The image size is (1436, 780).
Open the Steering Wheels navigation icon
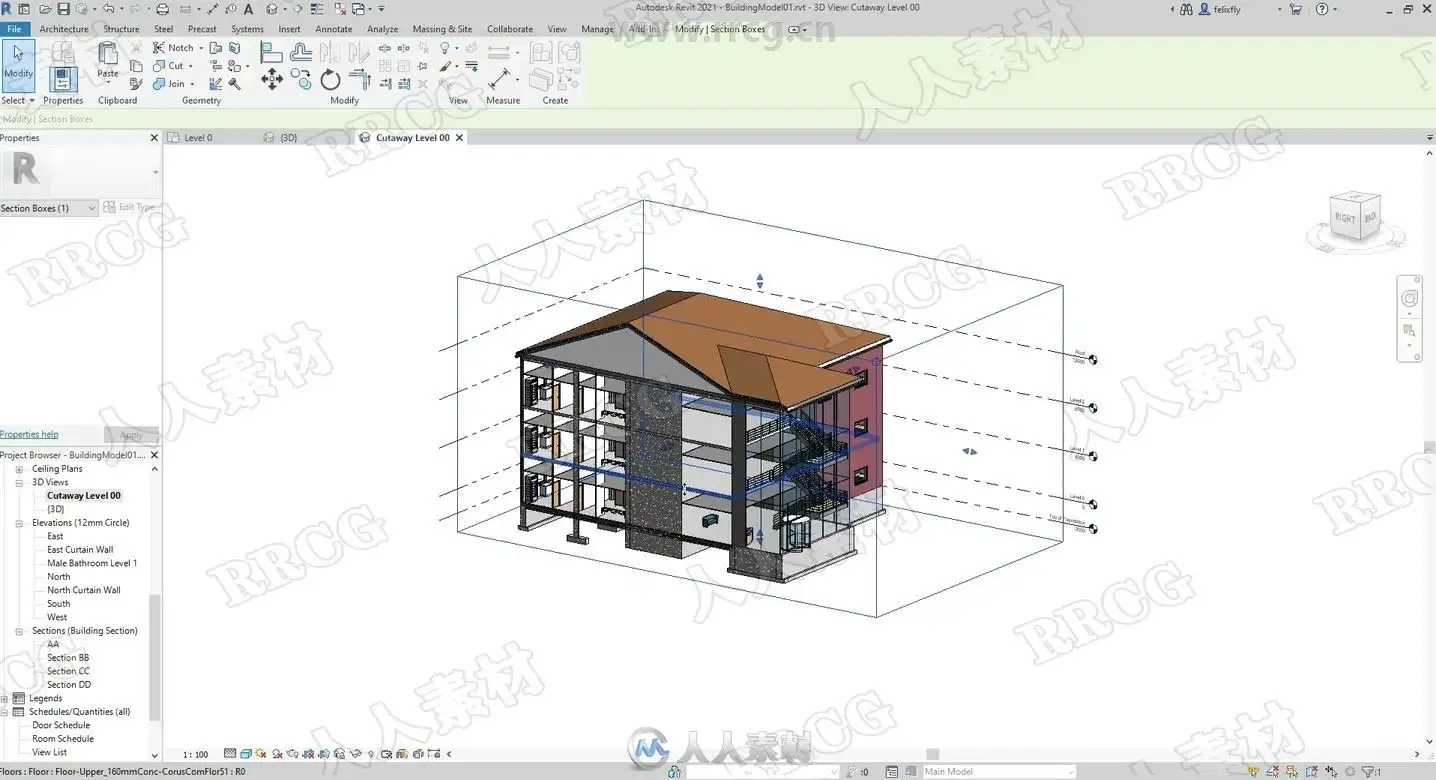pyautogui.click(x=1410, y=298)
